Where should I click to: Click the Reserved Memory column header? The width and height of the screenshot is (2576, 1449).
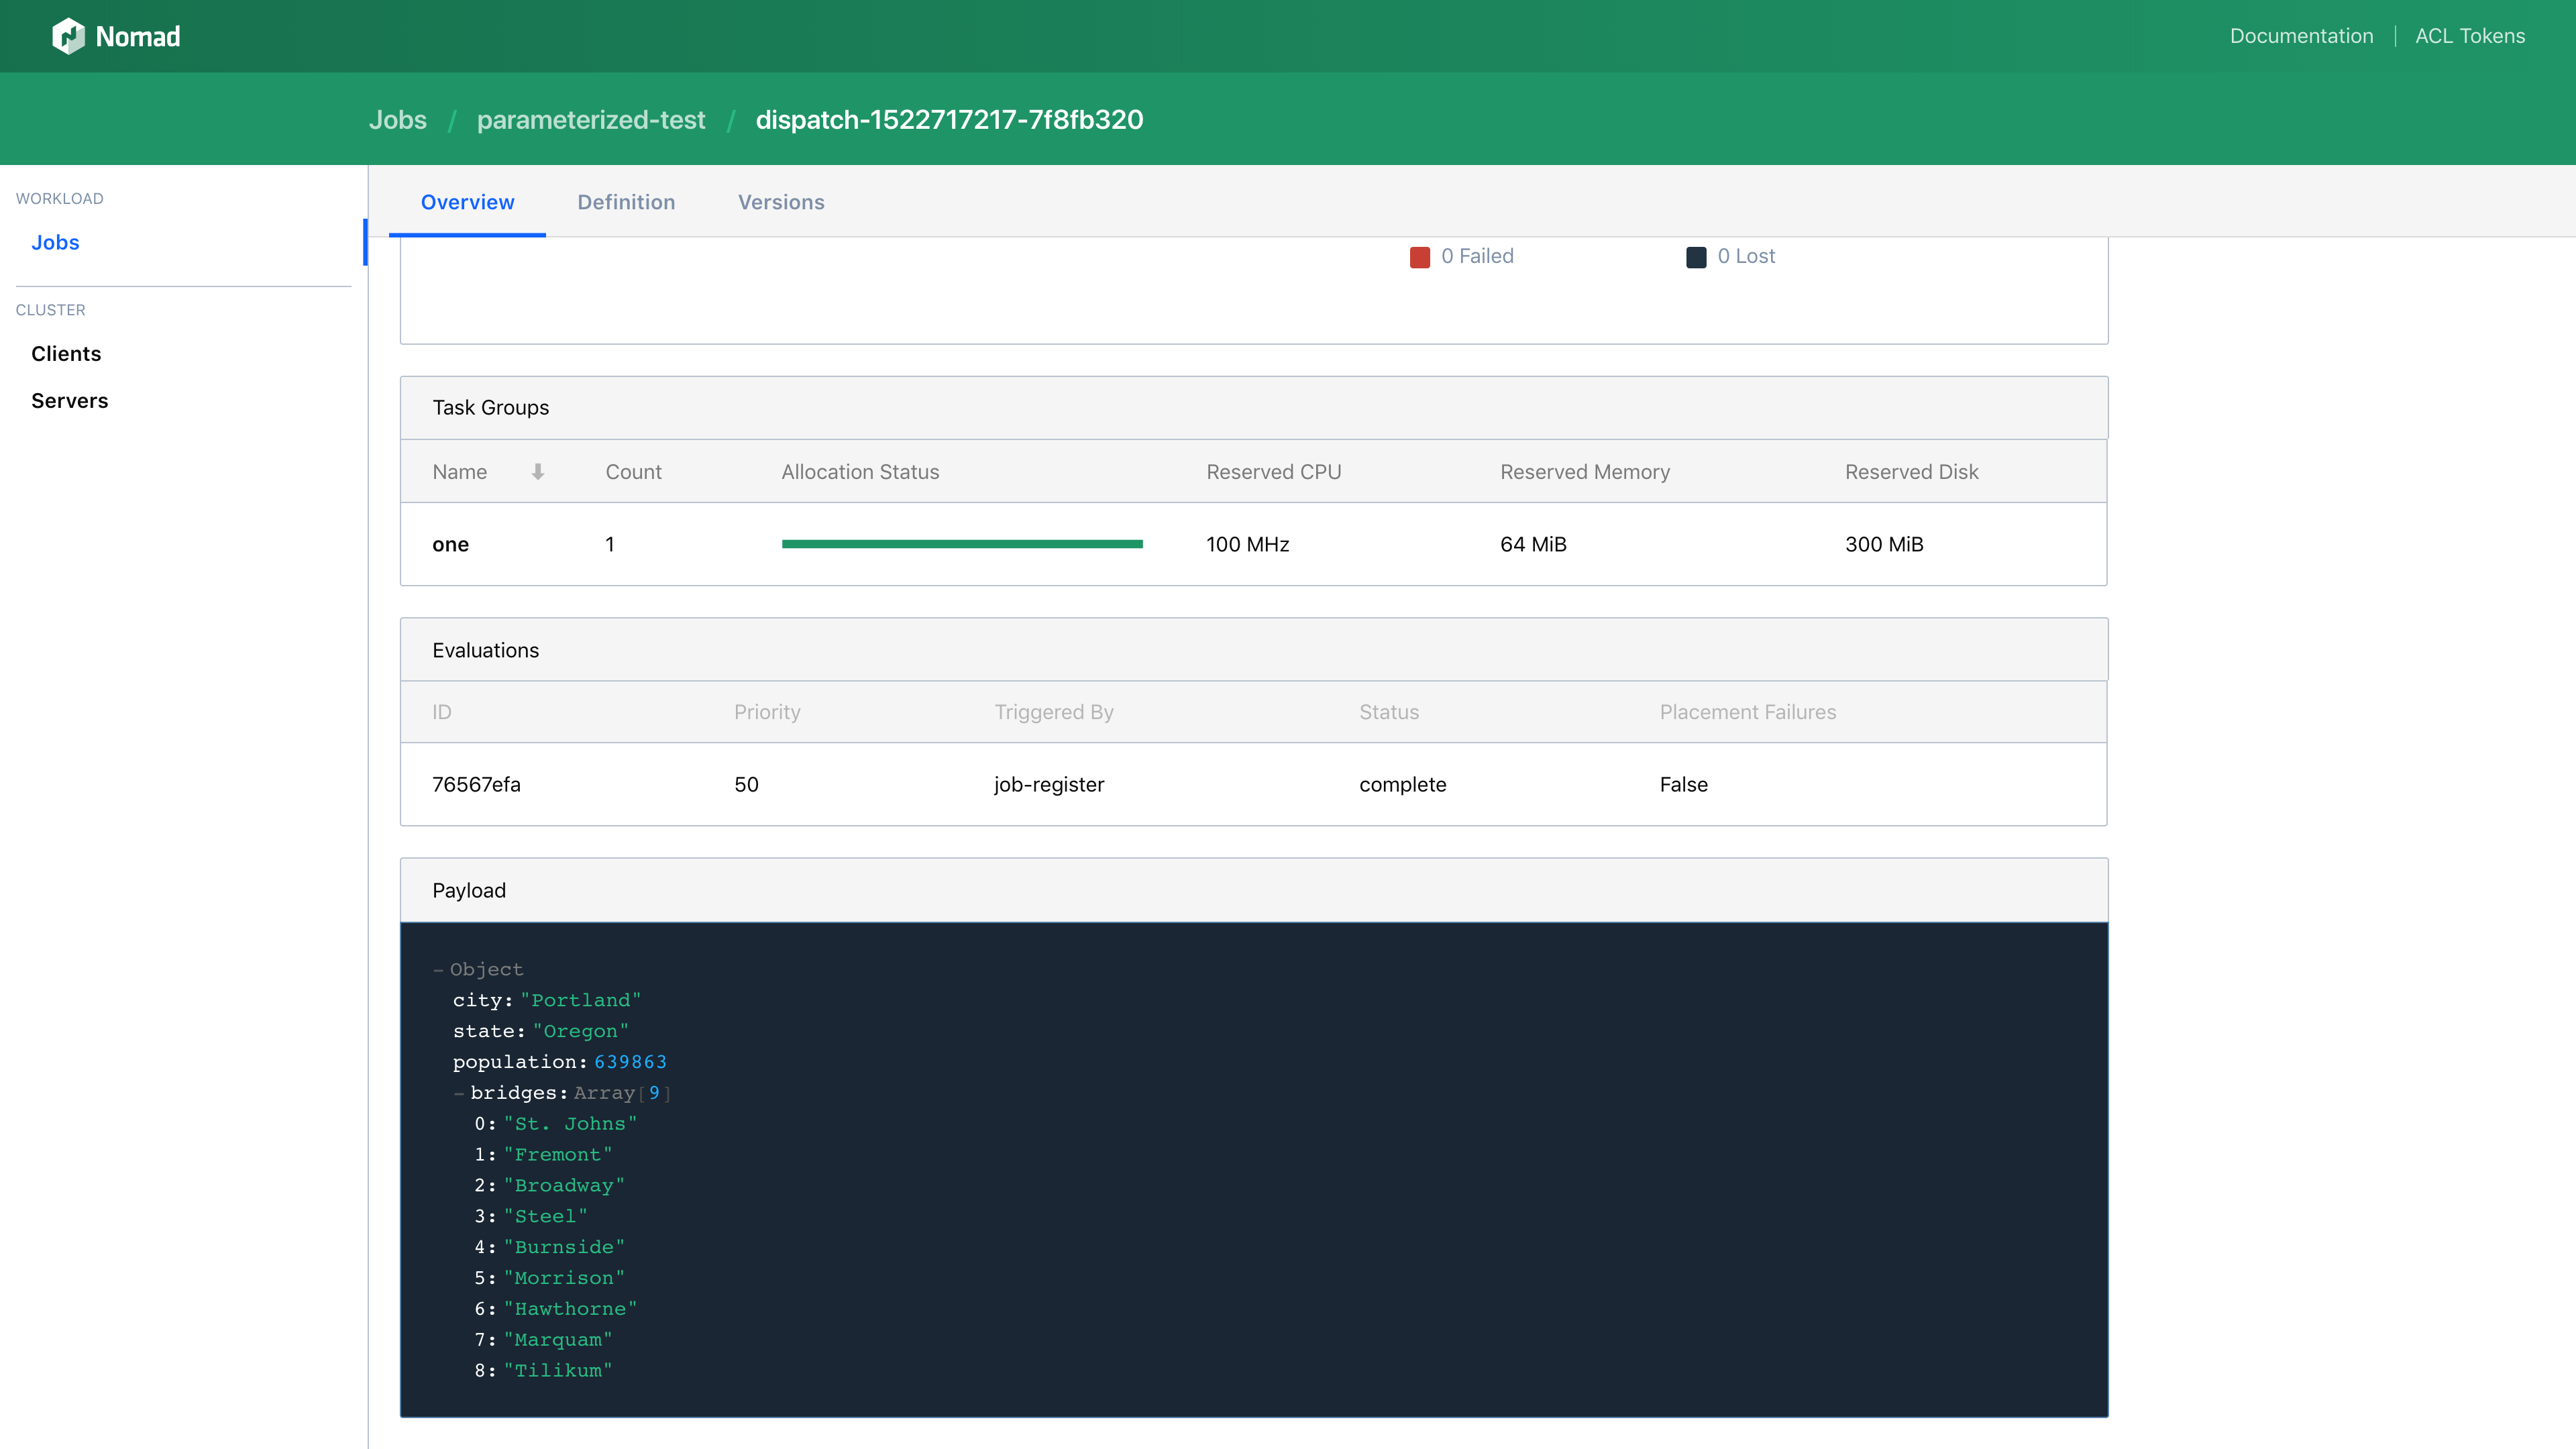pos(1585,472)
